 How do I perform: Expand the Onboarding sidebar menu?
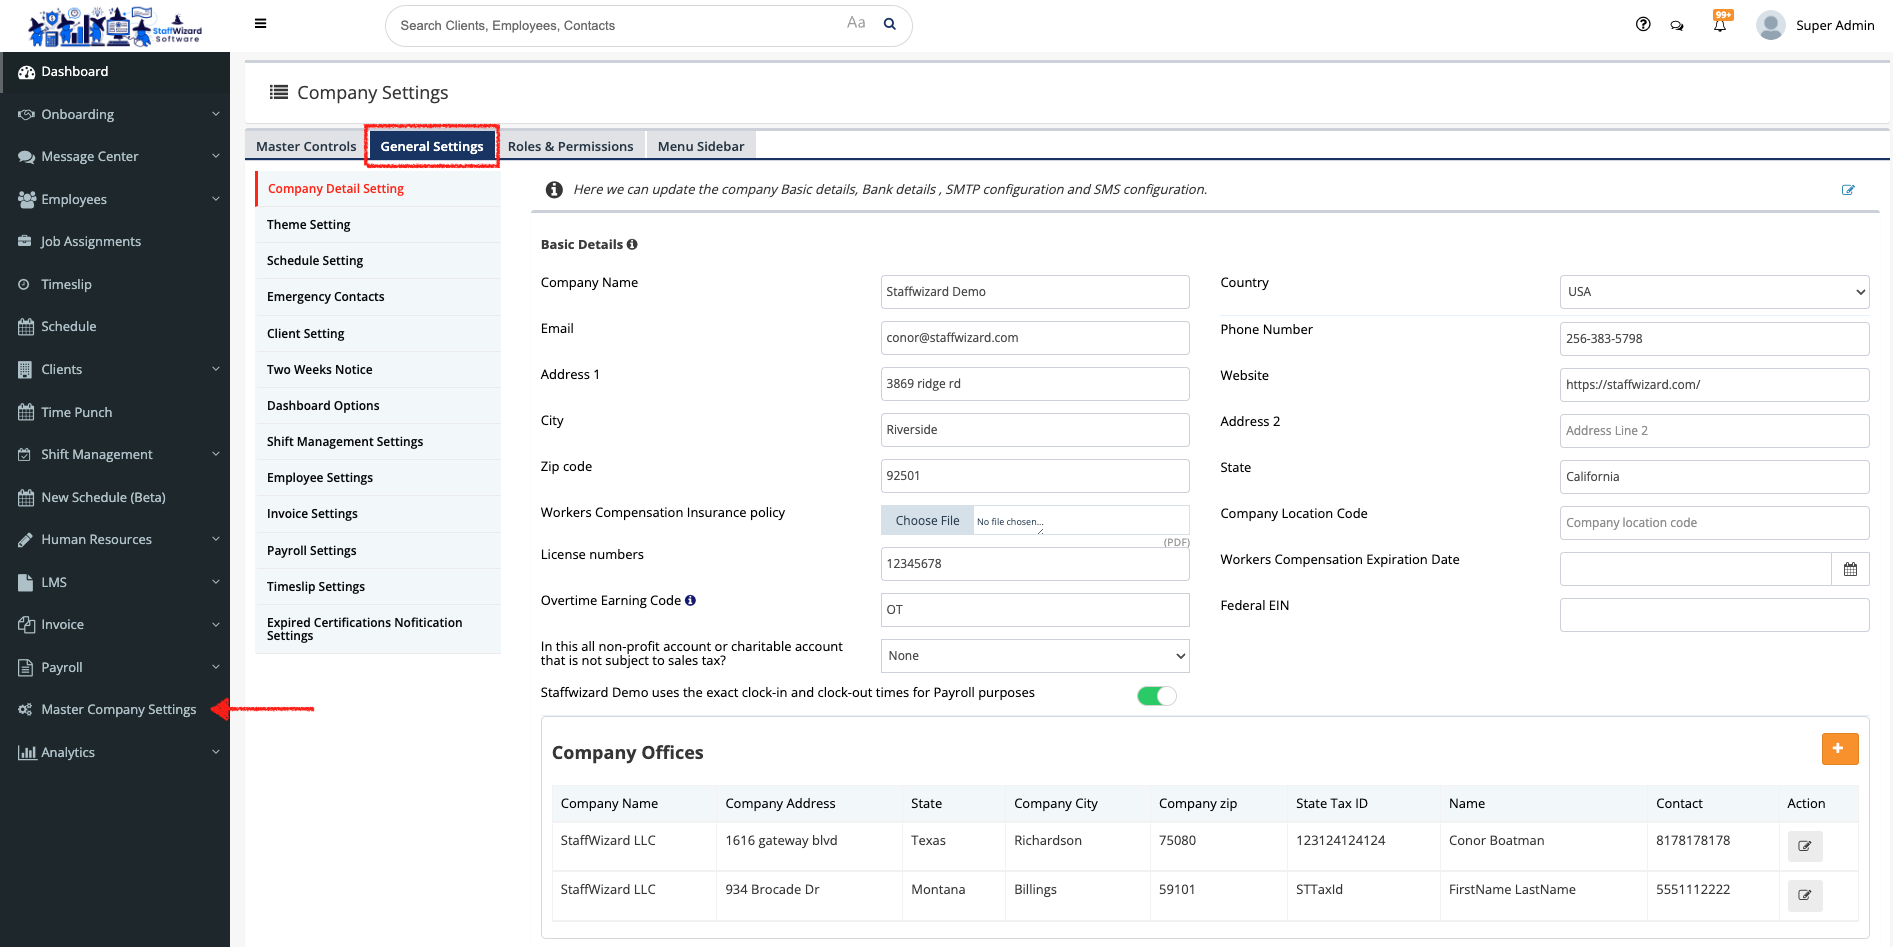(x=115, y=114)
